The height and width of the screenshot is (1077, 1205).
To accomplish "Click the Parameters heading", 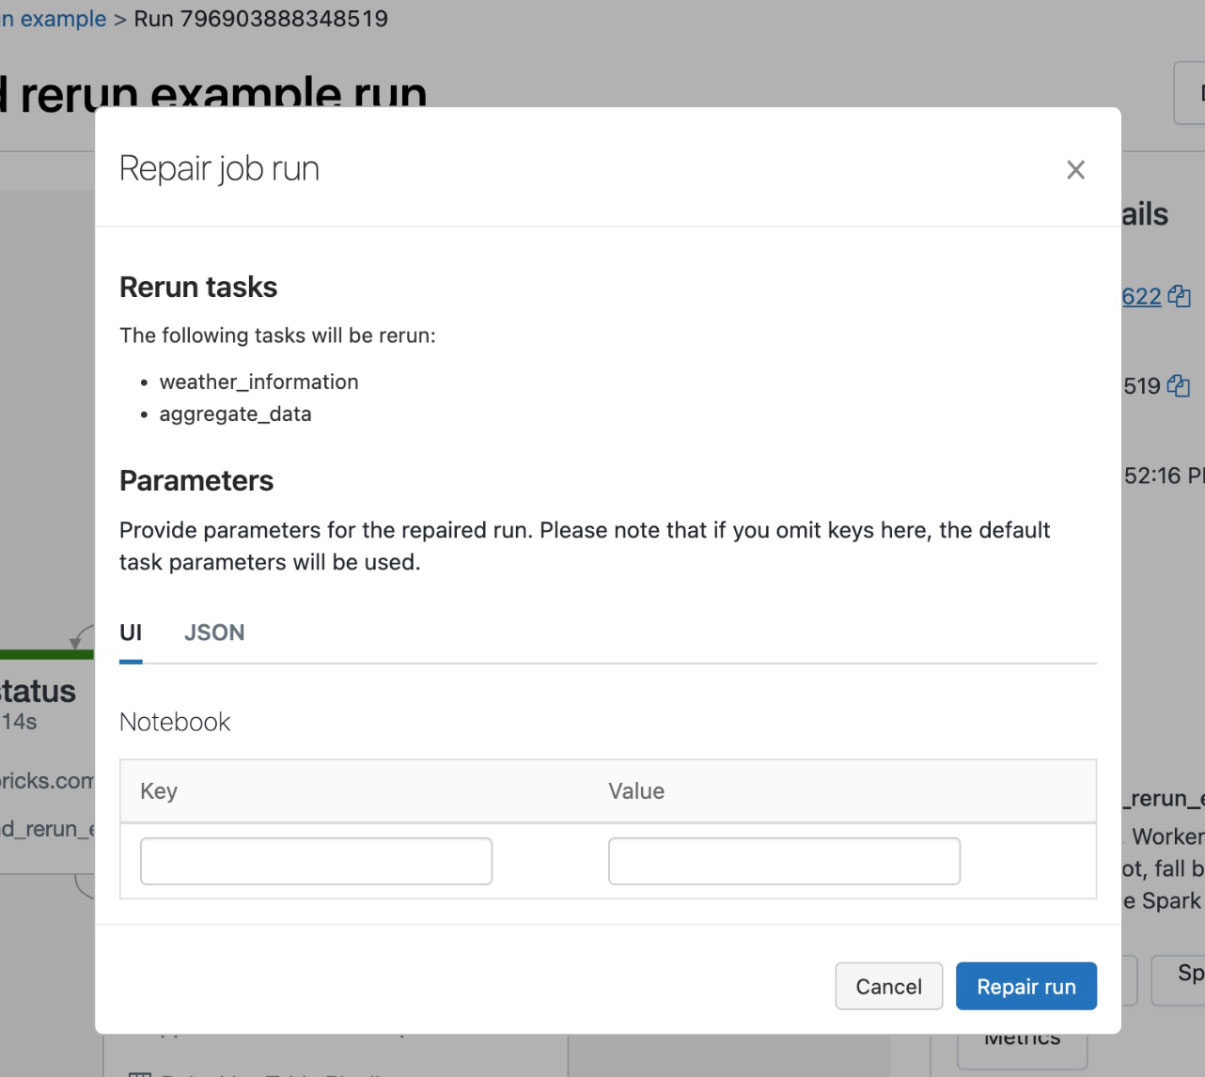I will coord(196,481).
